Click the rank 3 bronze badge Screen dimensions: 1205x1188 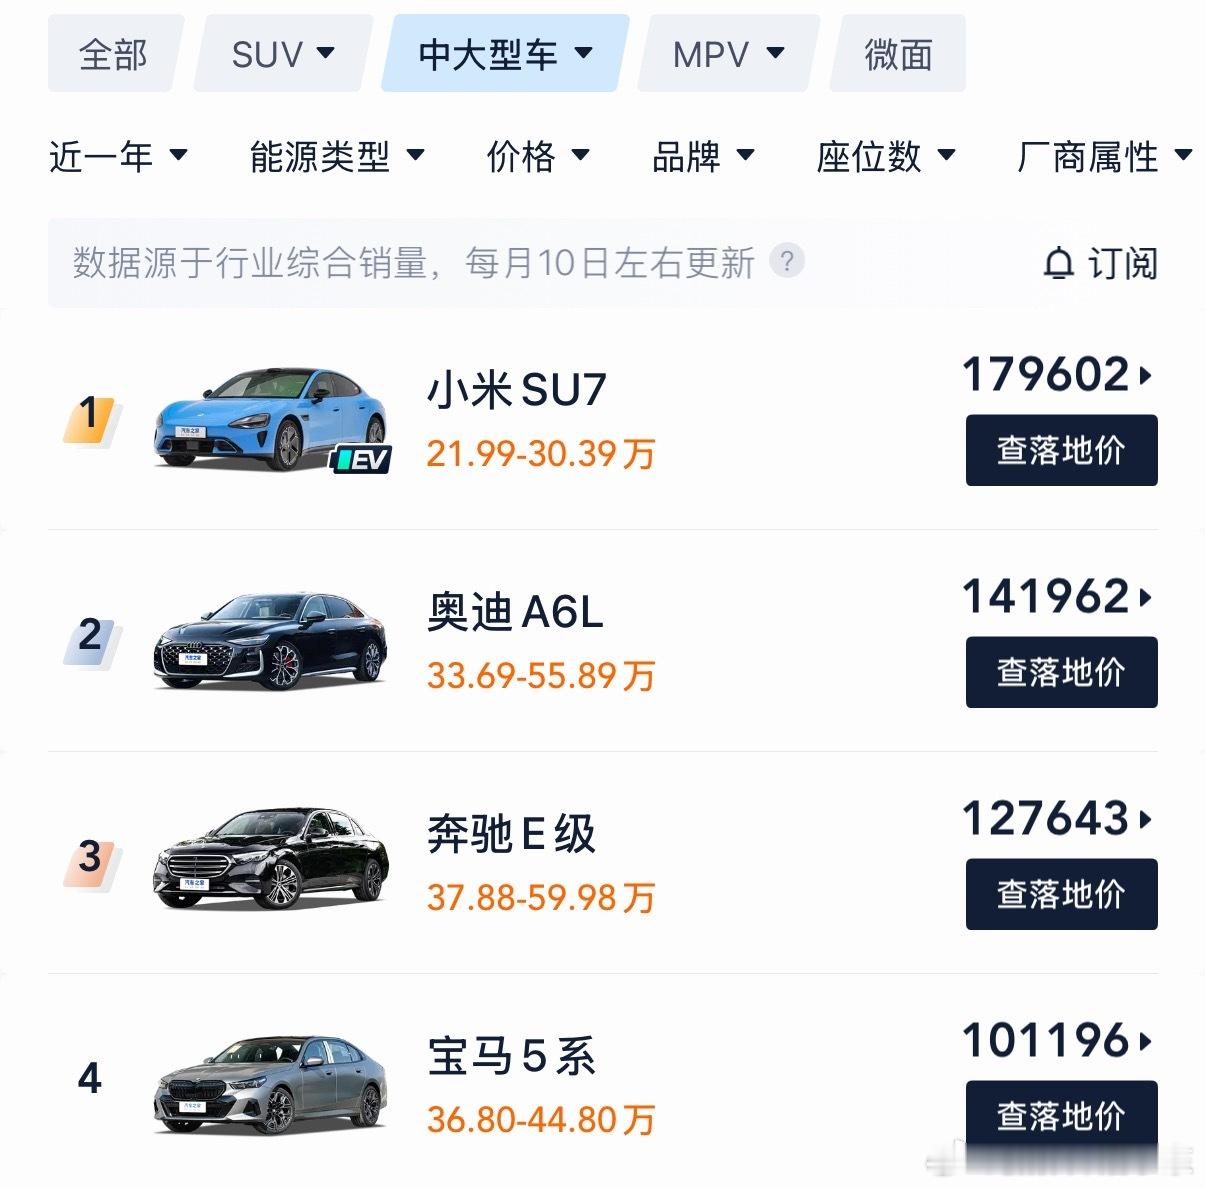[x=90, y=860]
